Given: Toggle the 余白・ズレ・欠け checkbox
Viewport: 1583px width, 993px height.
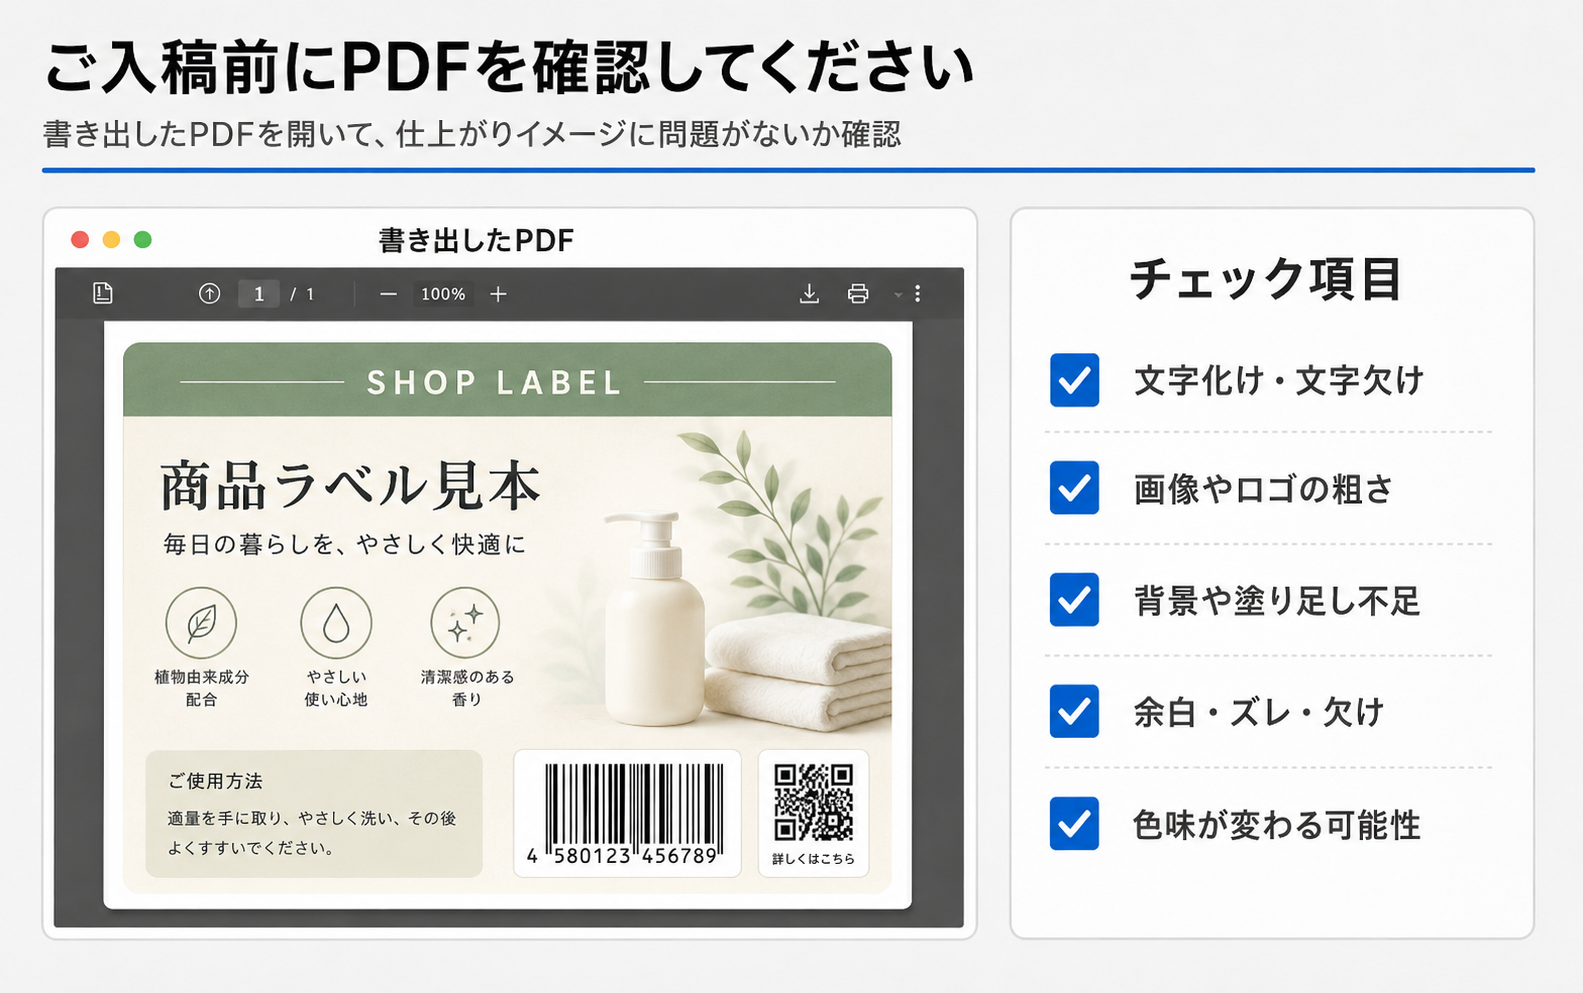Looking at the screenshot, I should (x=1074, y=712).
